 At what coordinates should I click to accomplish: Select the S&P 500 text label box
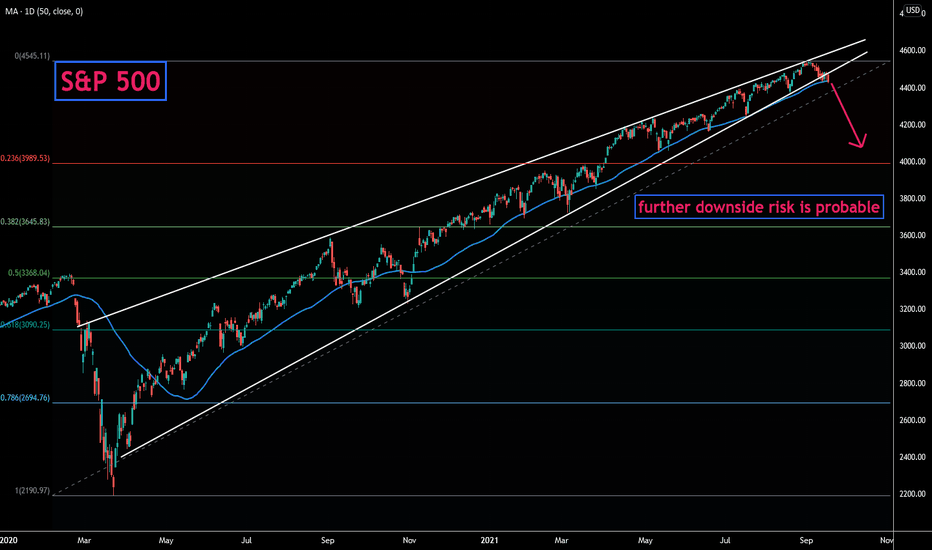[x=111, y=81]
